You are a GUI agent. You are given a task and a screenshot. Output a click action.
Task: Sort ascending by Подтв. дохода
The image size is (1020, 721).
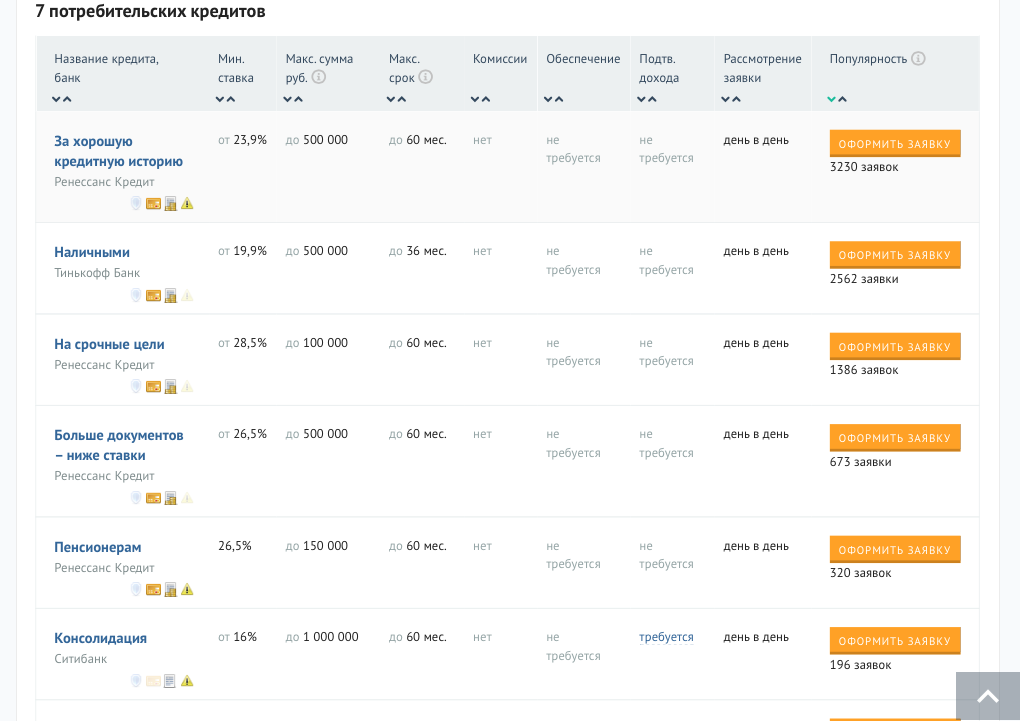(652, 100)
